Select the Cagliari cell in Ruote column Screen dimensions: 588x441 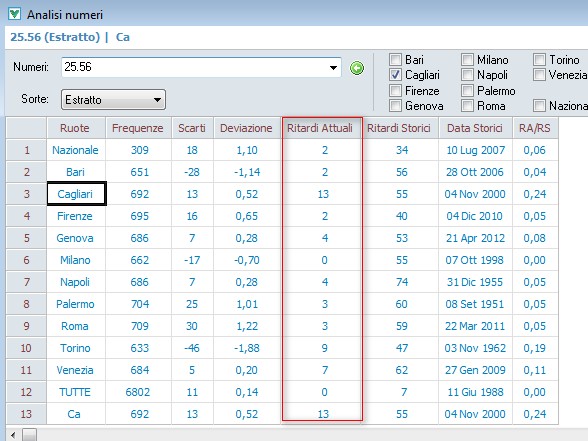click(76, 194)
